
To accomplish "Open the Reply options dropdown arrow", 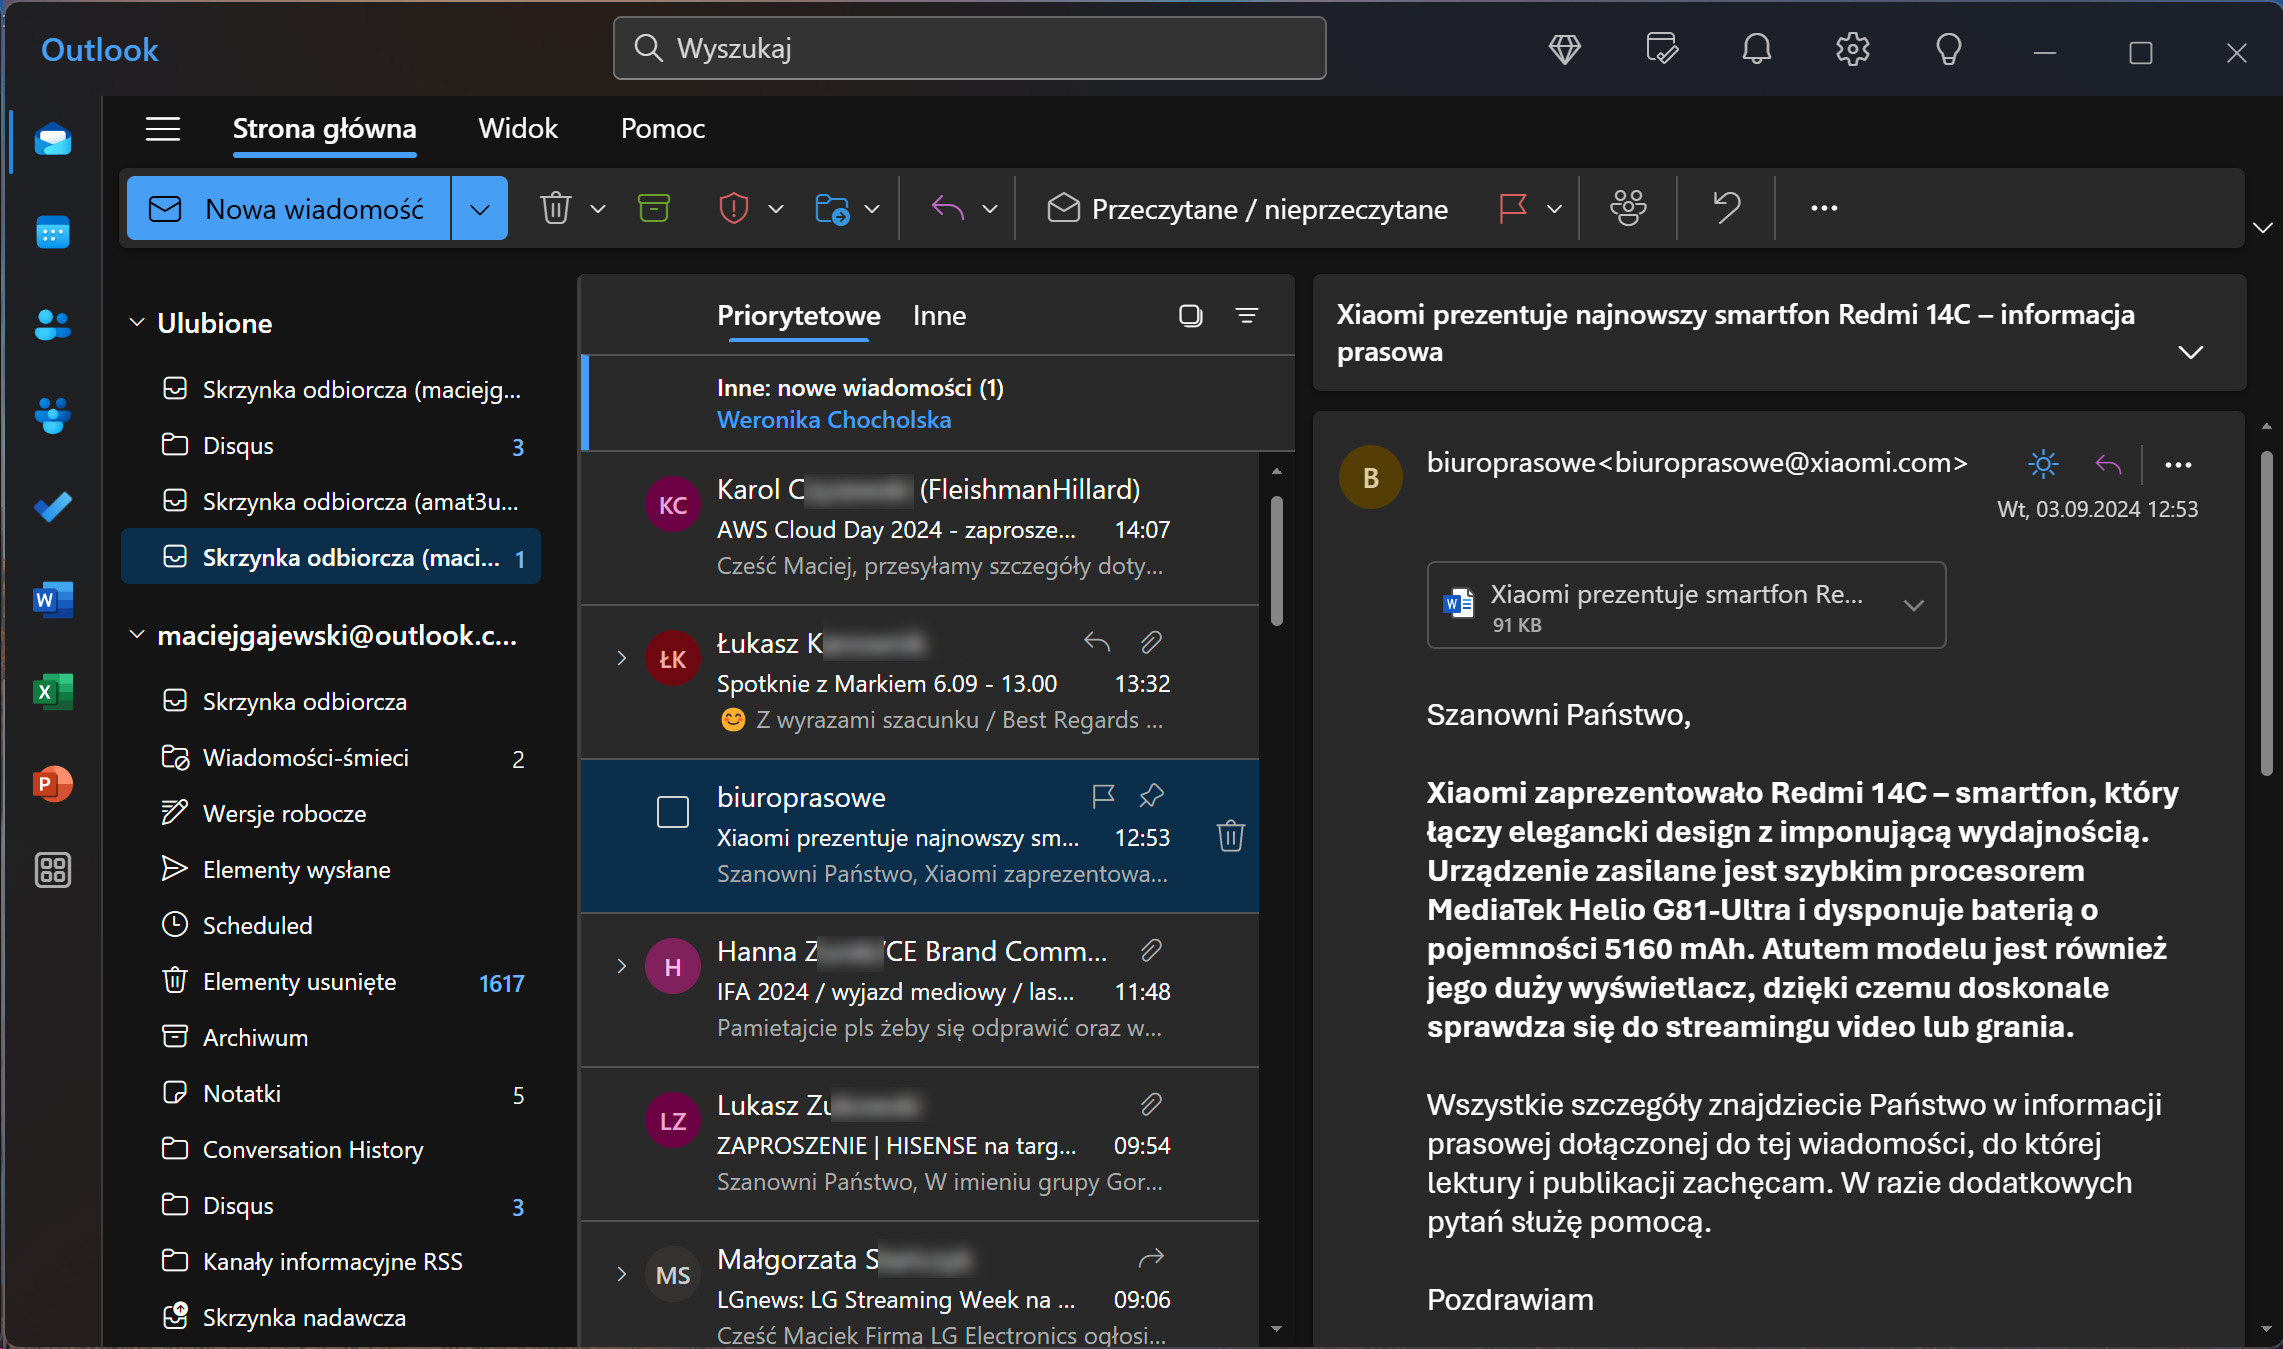I will coord(990,209).
